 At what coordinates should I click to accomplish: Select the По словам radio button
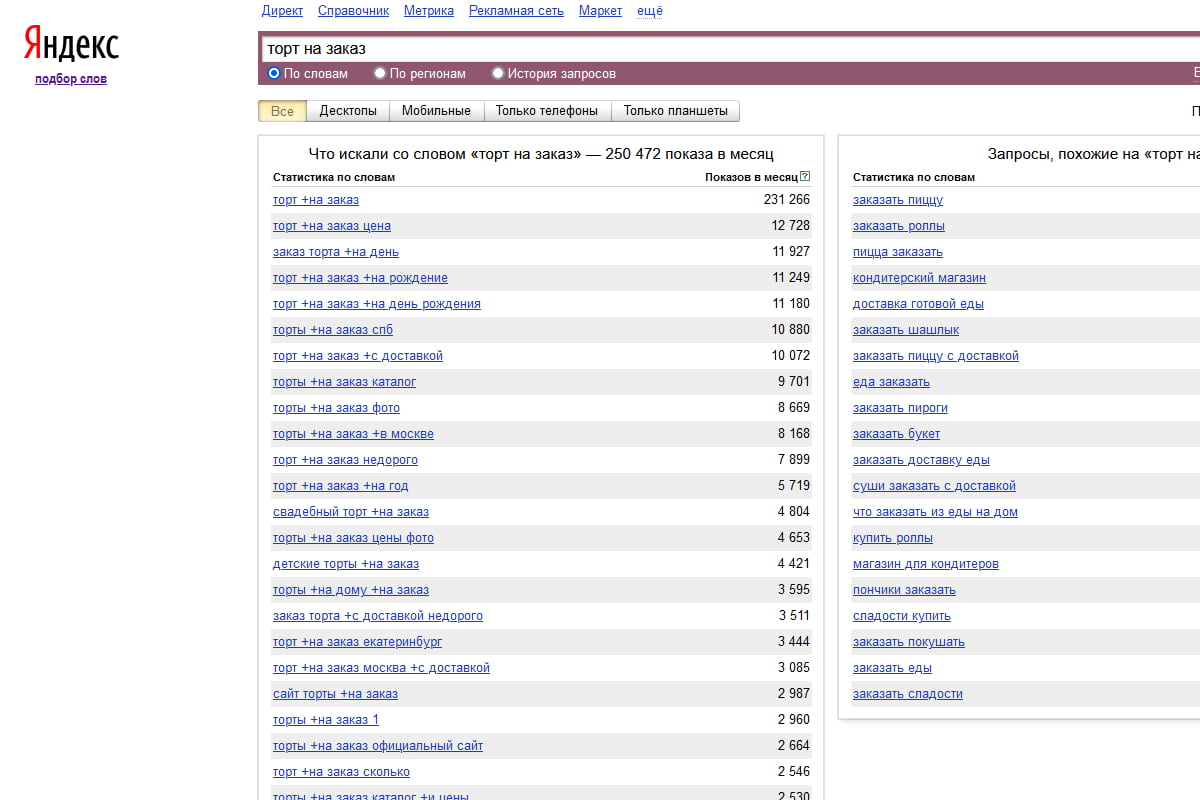[x=274, y=73]
